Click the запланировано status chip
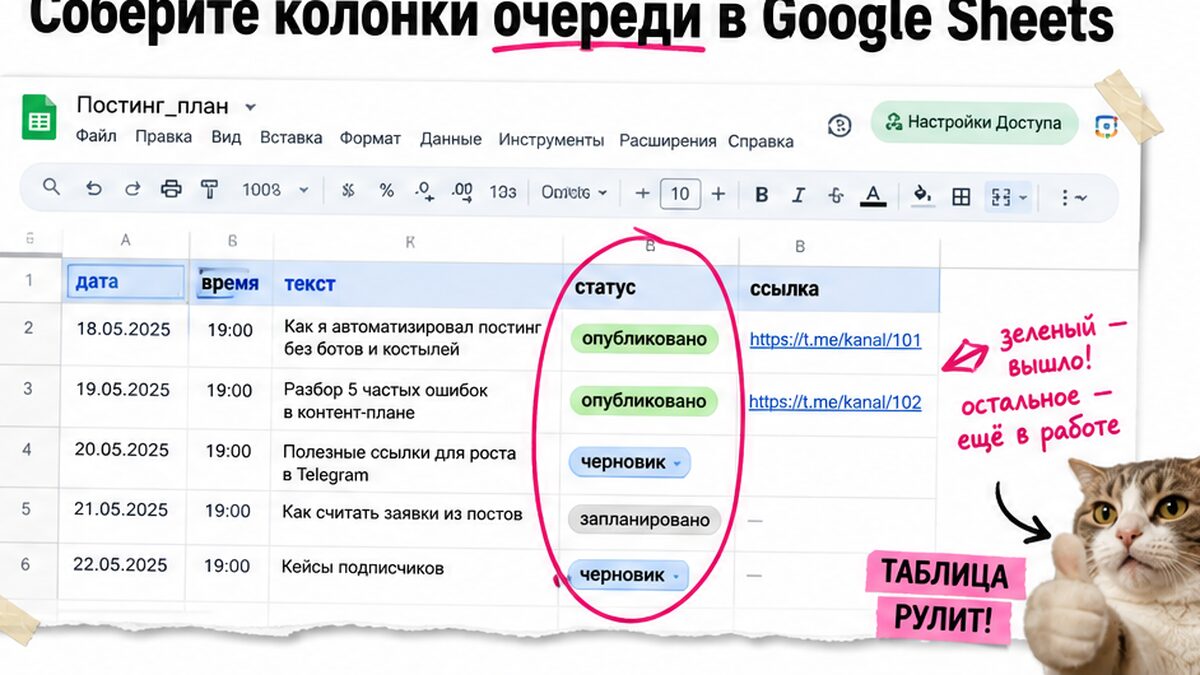This screenshot has height=675, width=1200. (644, 520)
